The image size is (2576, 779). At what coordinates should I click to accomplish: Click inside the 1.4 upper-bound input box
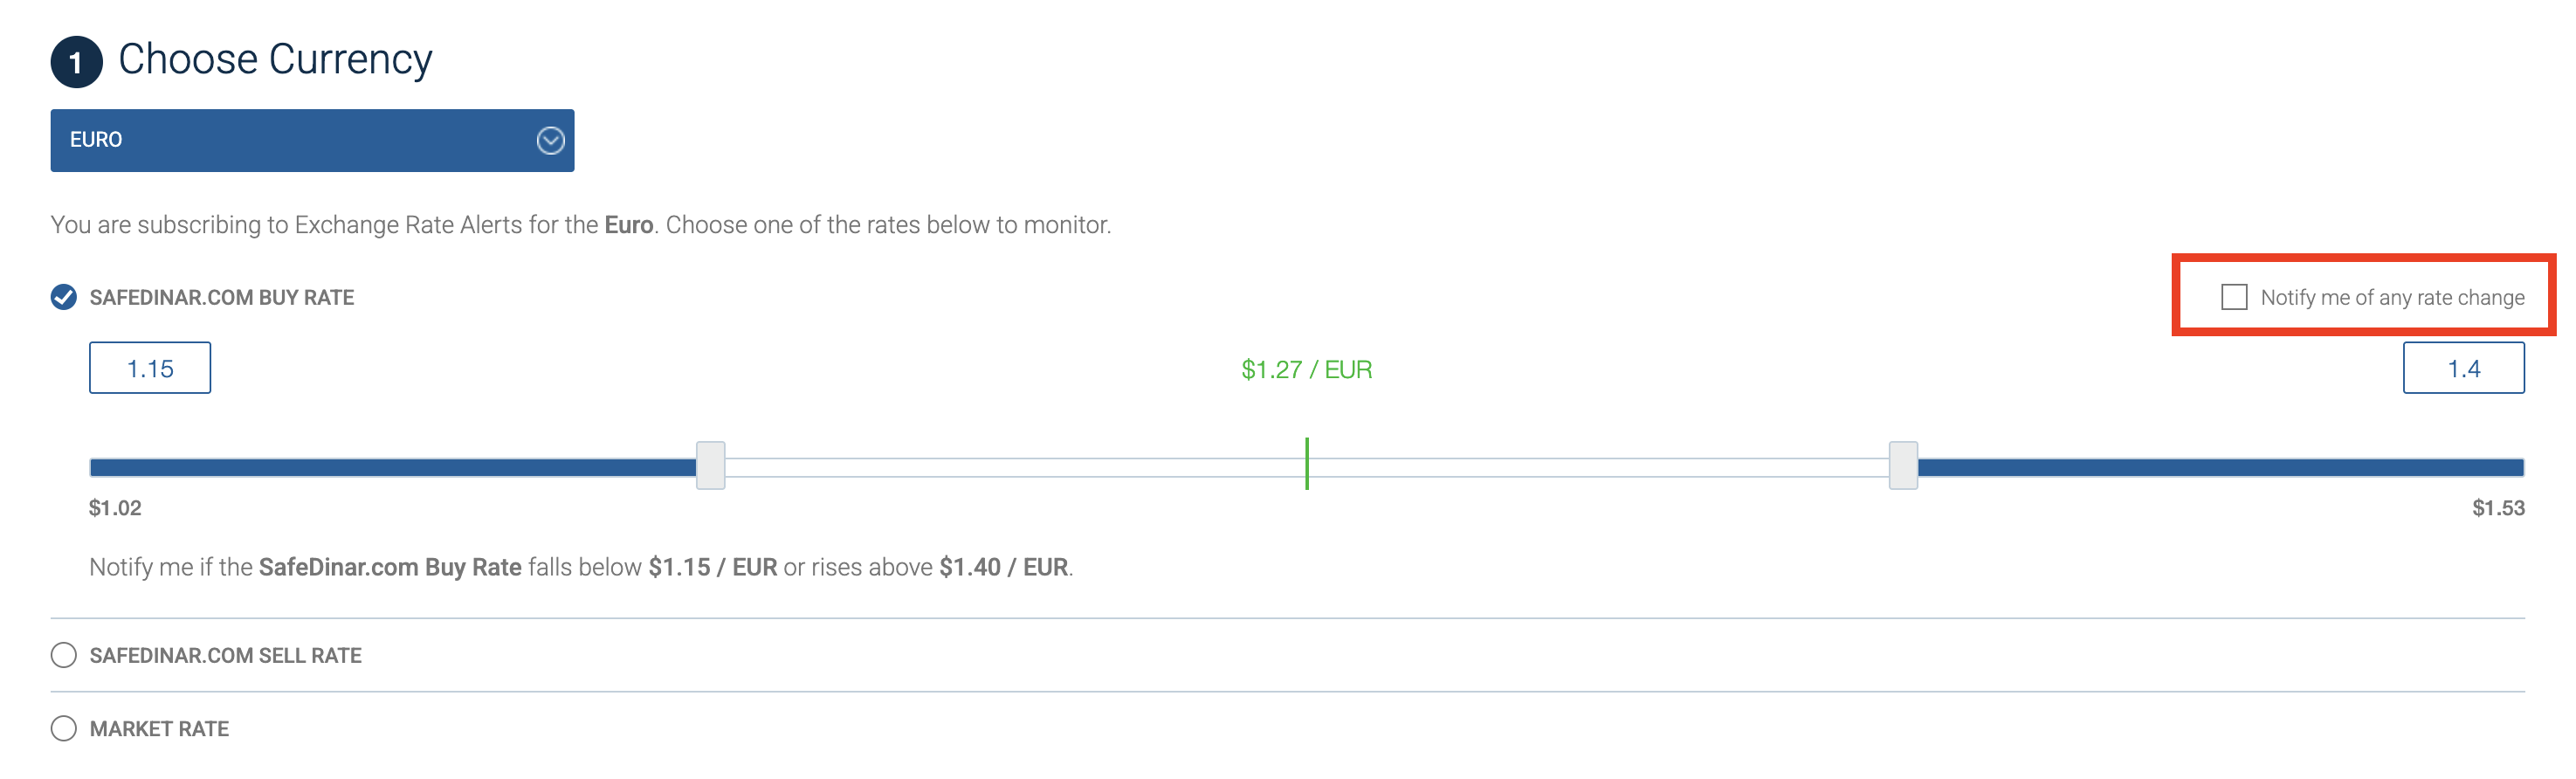(2466, 366)
